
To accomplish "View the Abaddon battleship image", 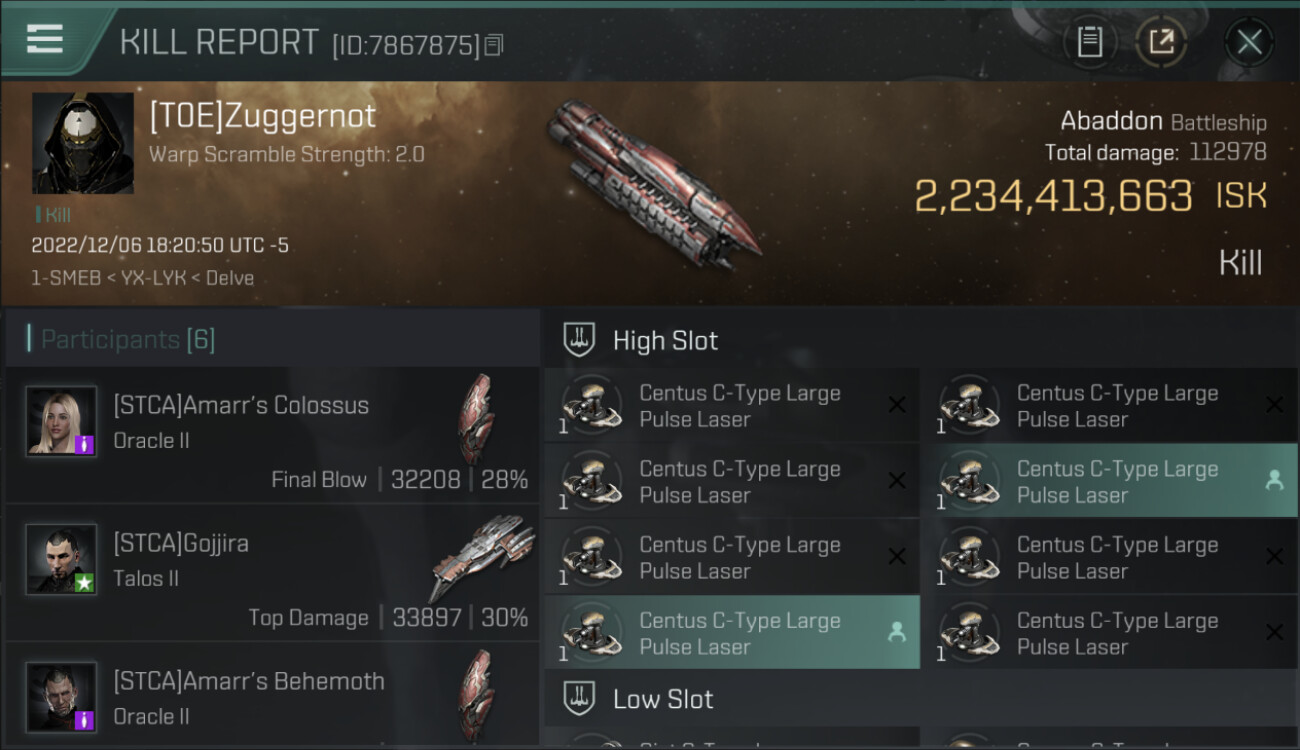I will tap(652, 185).
